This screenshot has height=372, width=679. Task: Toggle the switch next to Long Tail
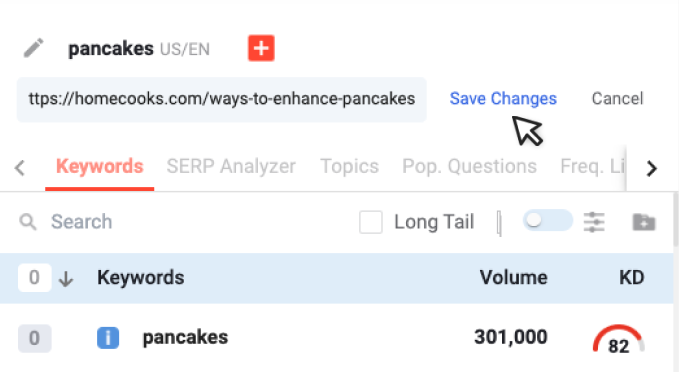(547, 220)
